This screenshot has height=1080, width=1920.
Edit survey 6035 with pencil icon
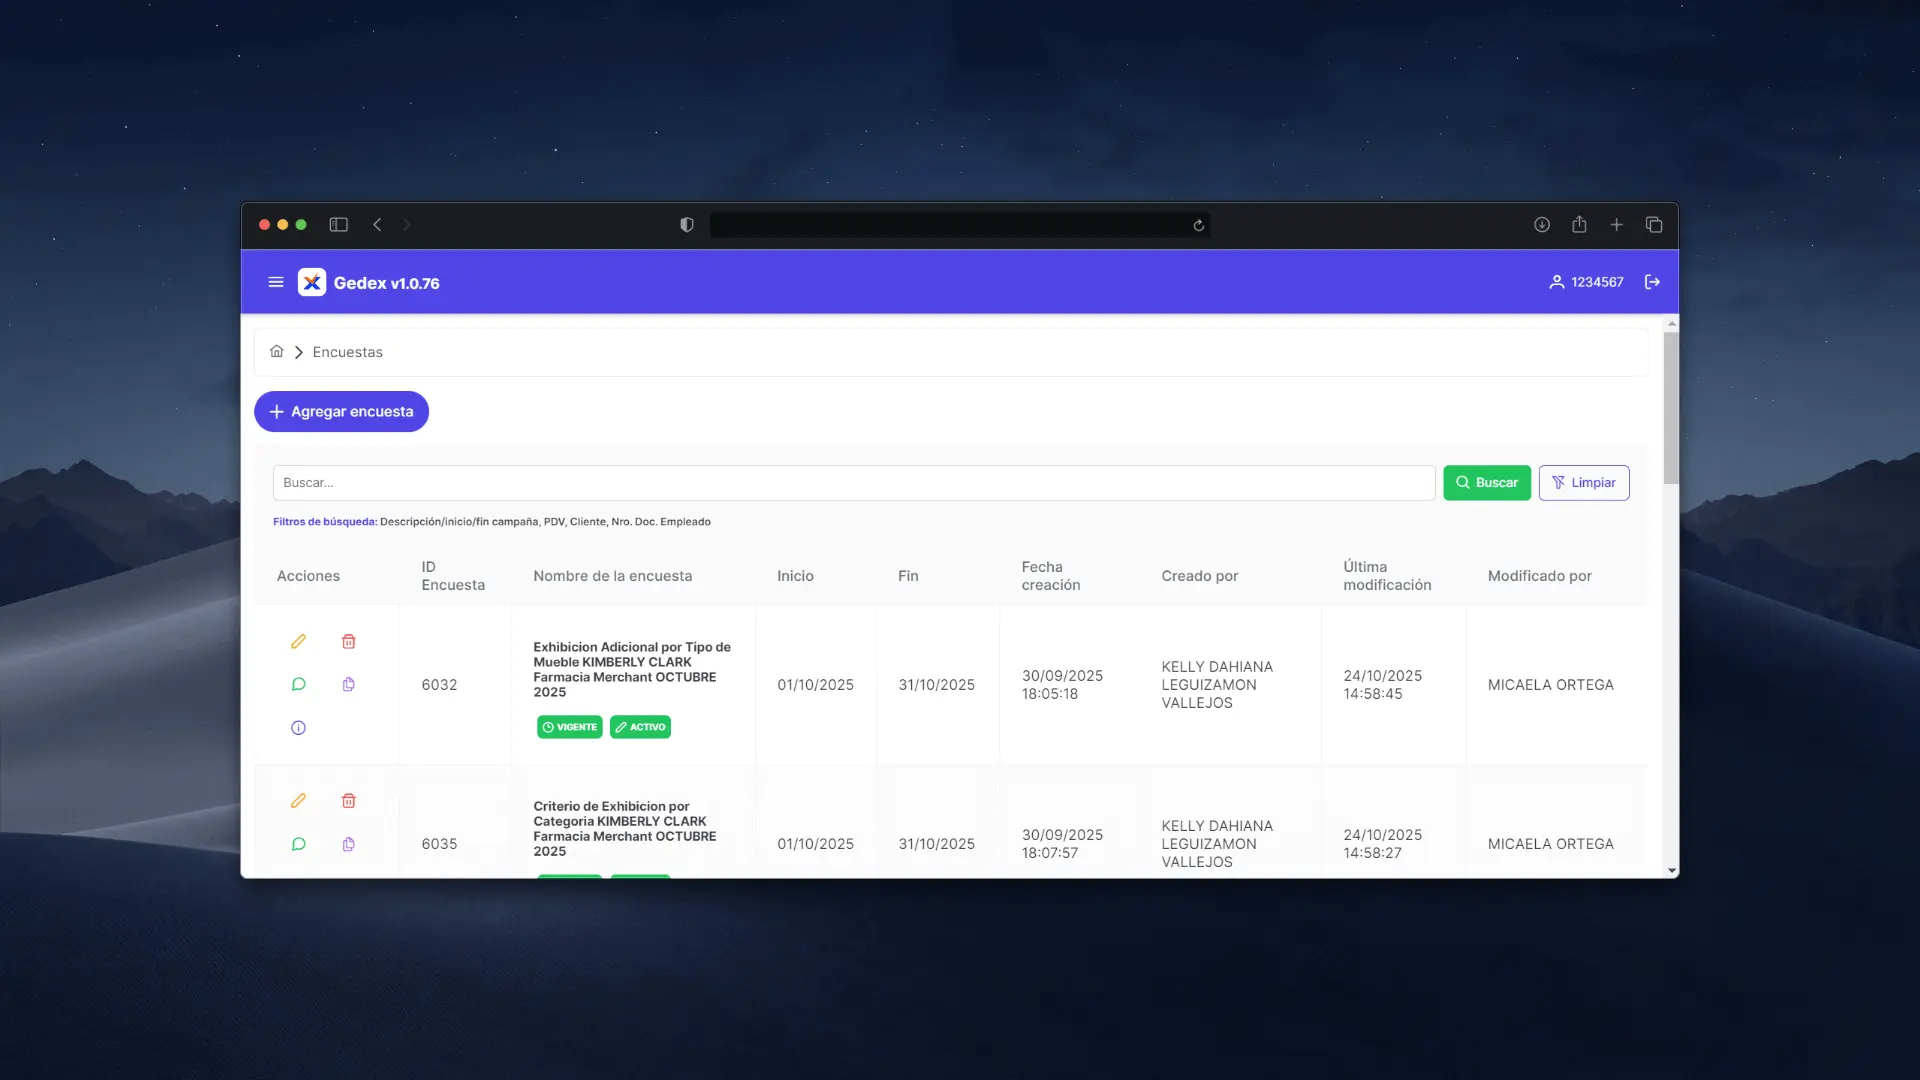(298, 800)
